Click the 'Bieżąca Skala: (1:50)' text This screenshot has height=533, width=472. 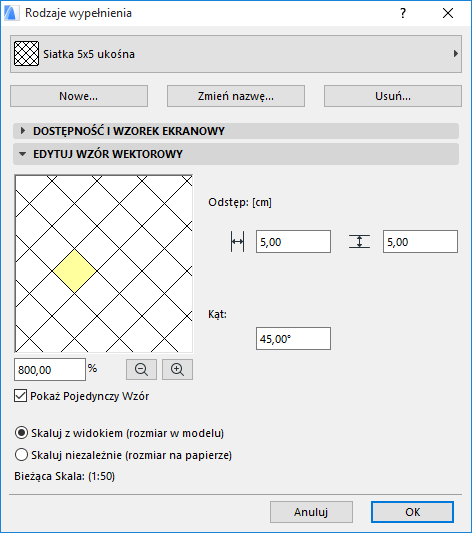point(65,476)
